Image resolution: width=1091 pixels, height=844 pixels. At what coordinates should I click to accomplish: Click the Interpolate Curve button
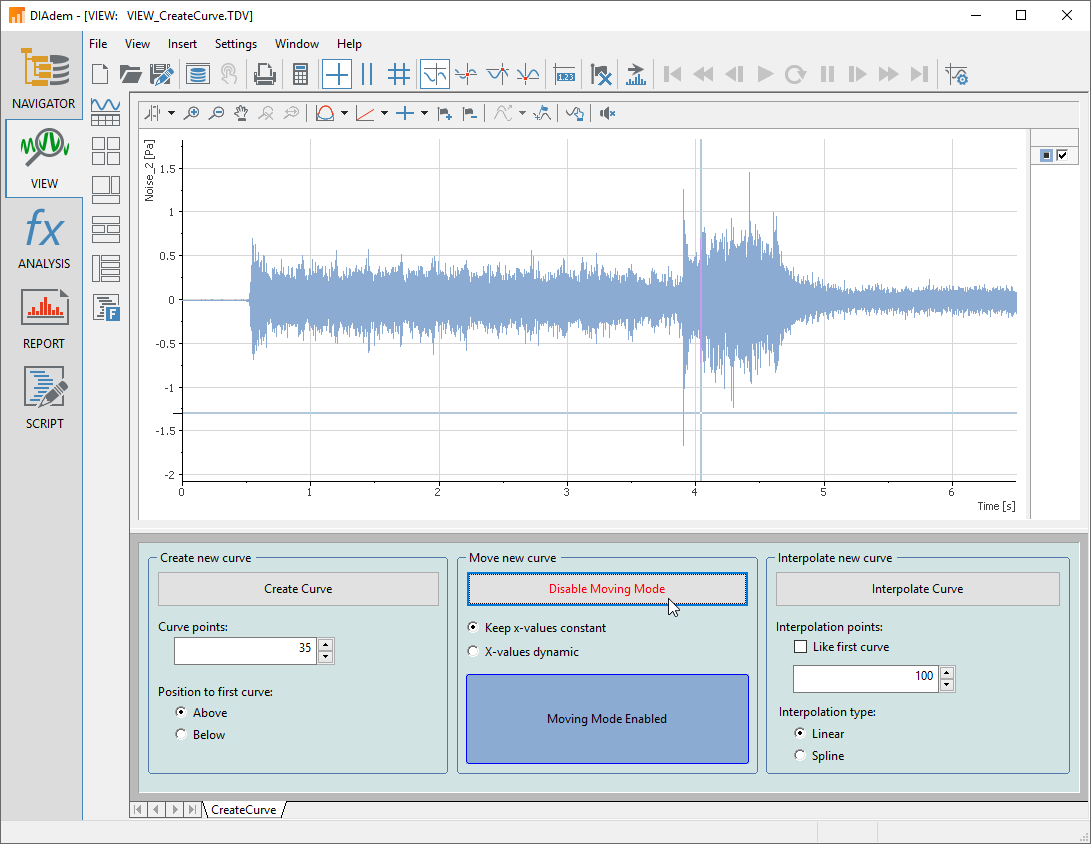[917, 589]
